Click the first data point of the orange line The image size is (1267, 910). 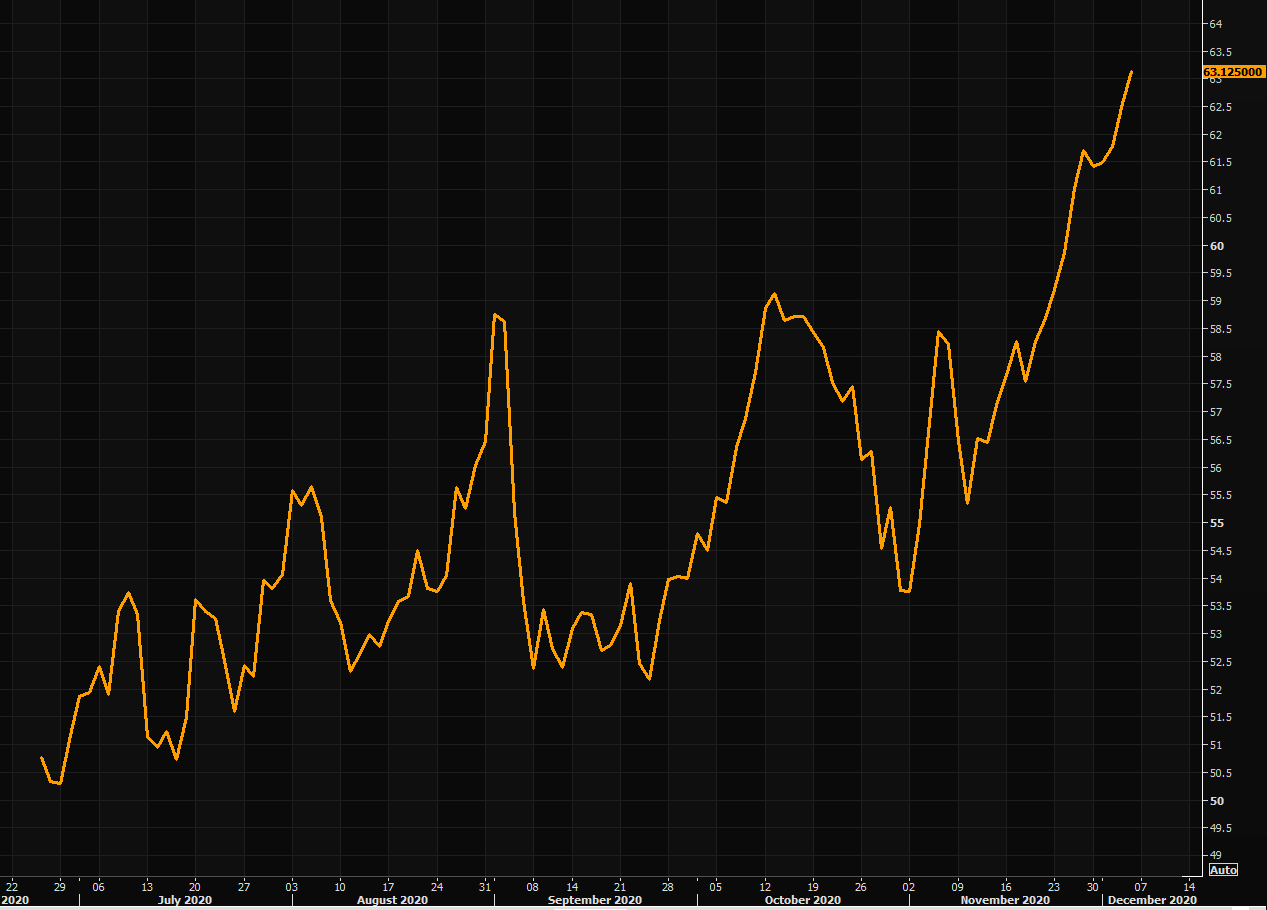(x=41, y=757)
